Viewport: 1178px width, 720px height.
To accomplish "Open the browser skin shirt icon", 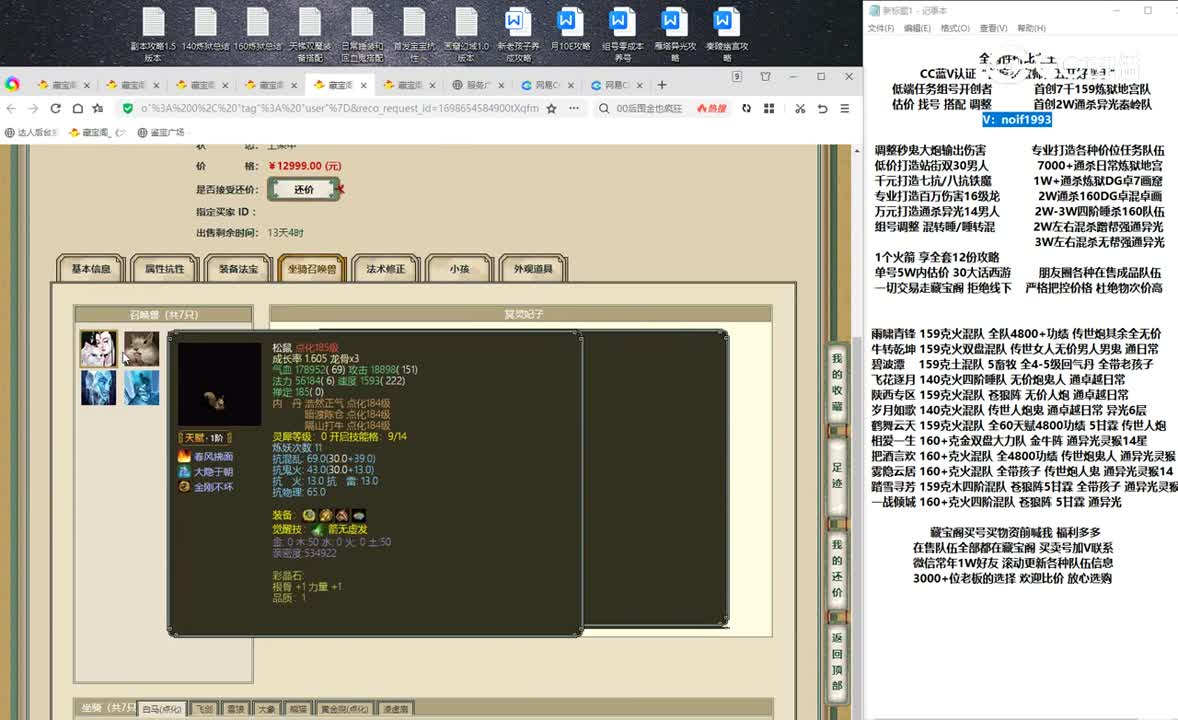I will [766, 77].
